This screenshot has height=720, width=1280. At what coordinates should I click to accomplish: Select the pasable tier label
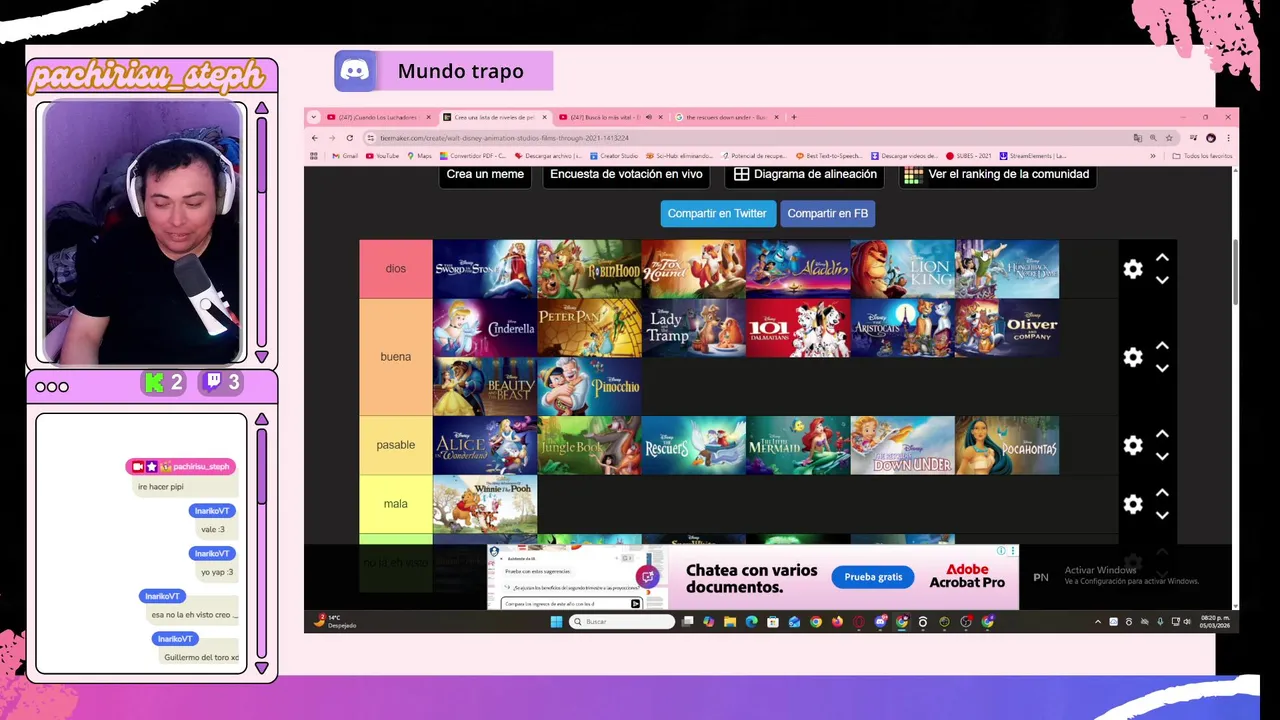(x=396, y=445)
